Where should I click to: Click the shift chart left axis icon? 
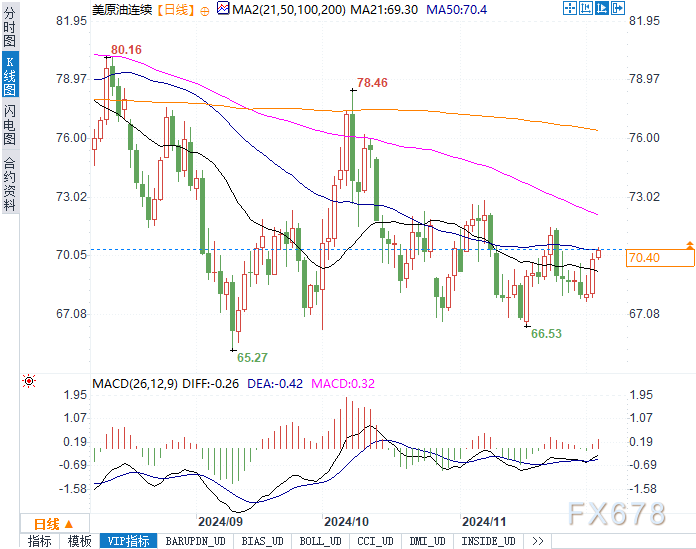pos(585,8)
